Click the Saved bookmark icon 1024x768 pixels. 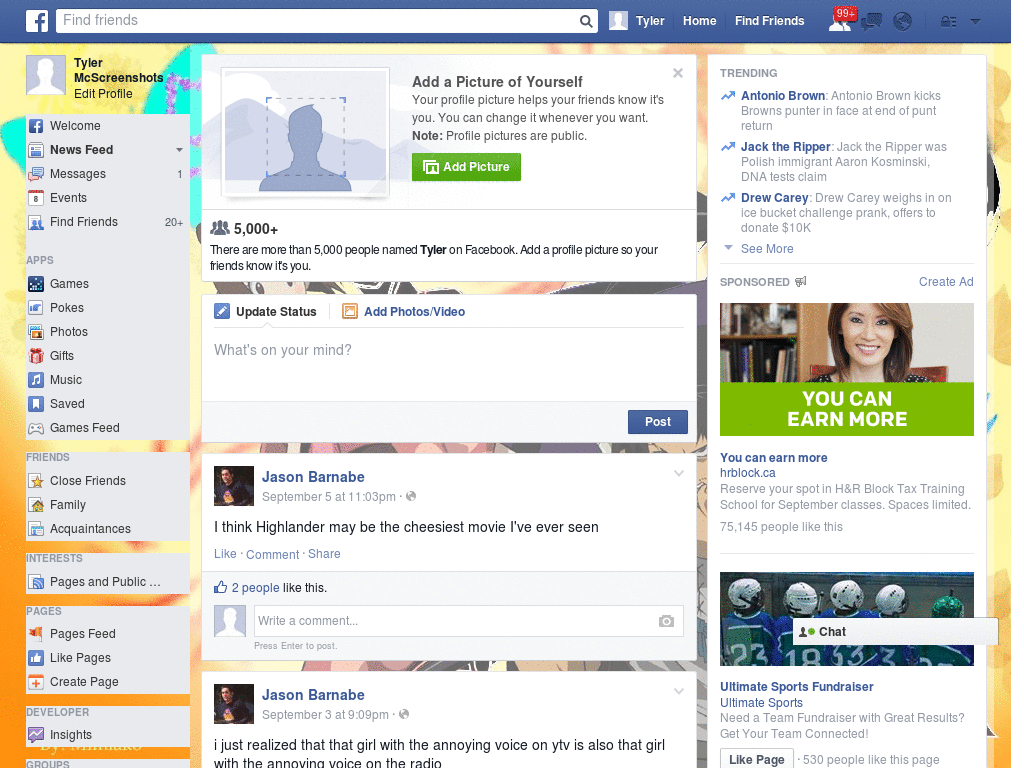click(x=36, y=404)
